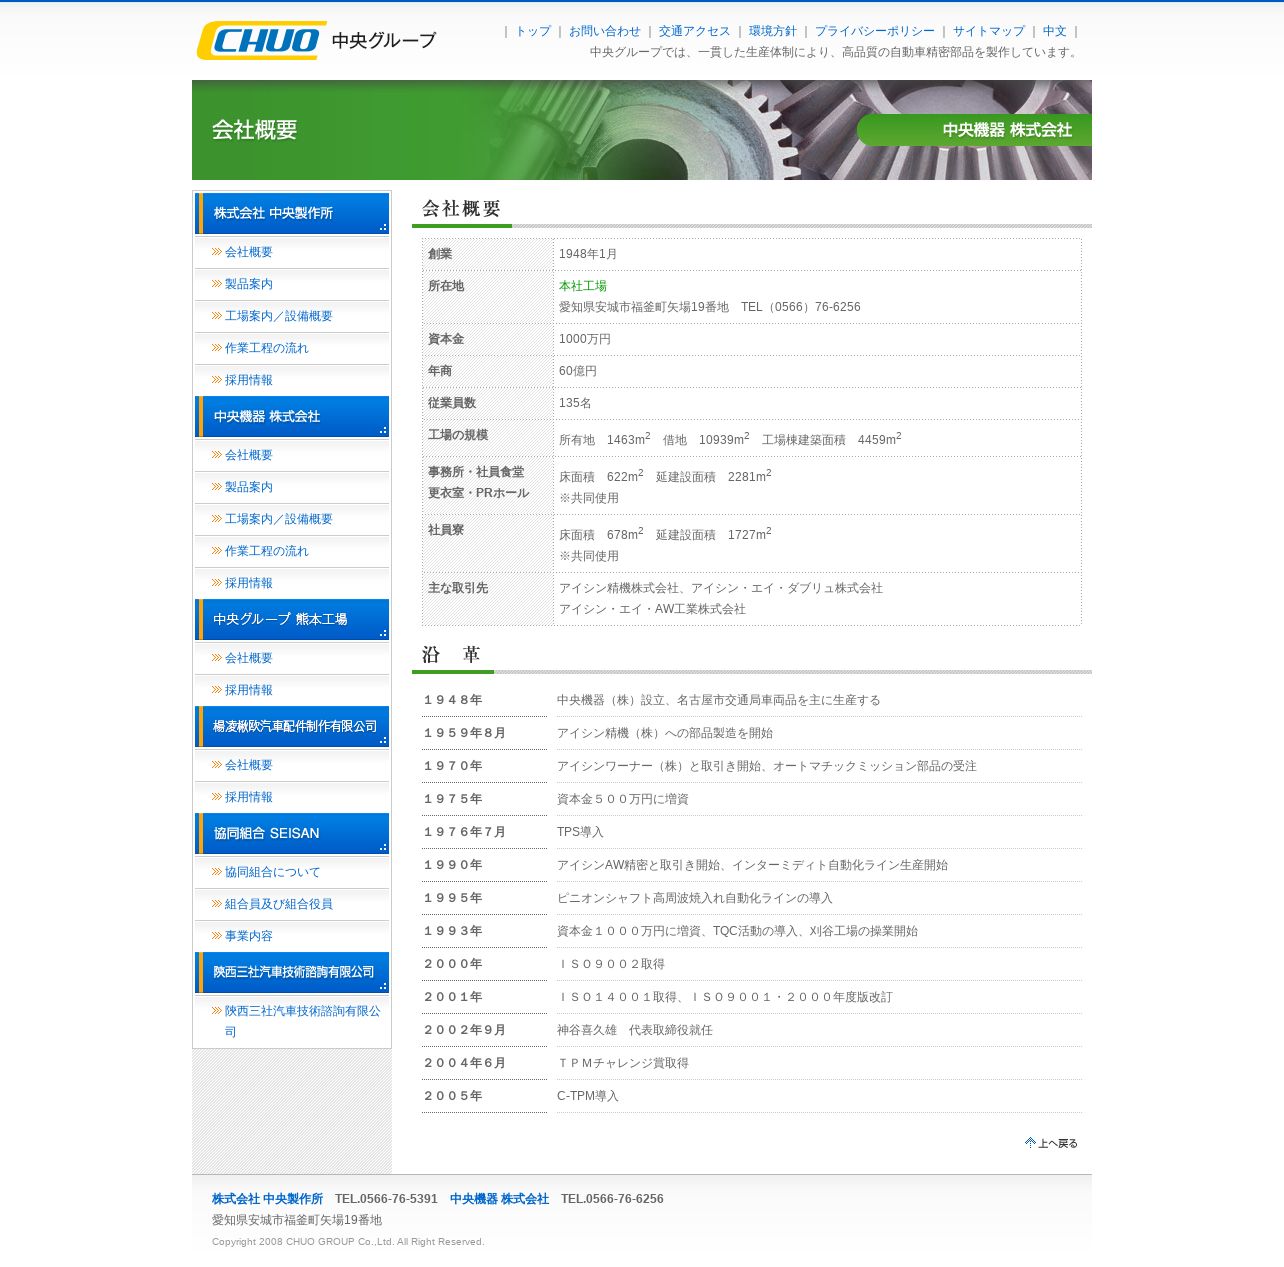This screenshot has width=1284, height=1267.
Task: Open トップ in header navigation
Action: point(533,31)
